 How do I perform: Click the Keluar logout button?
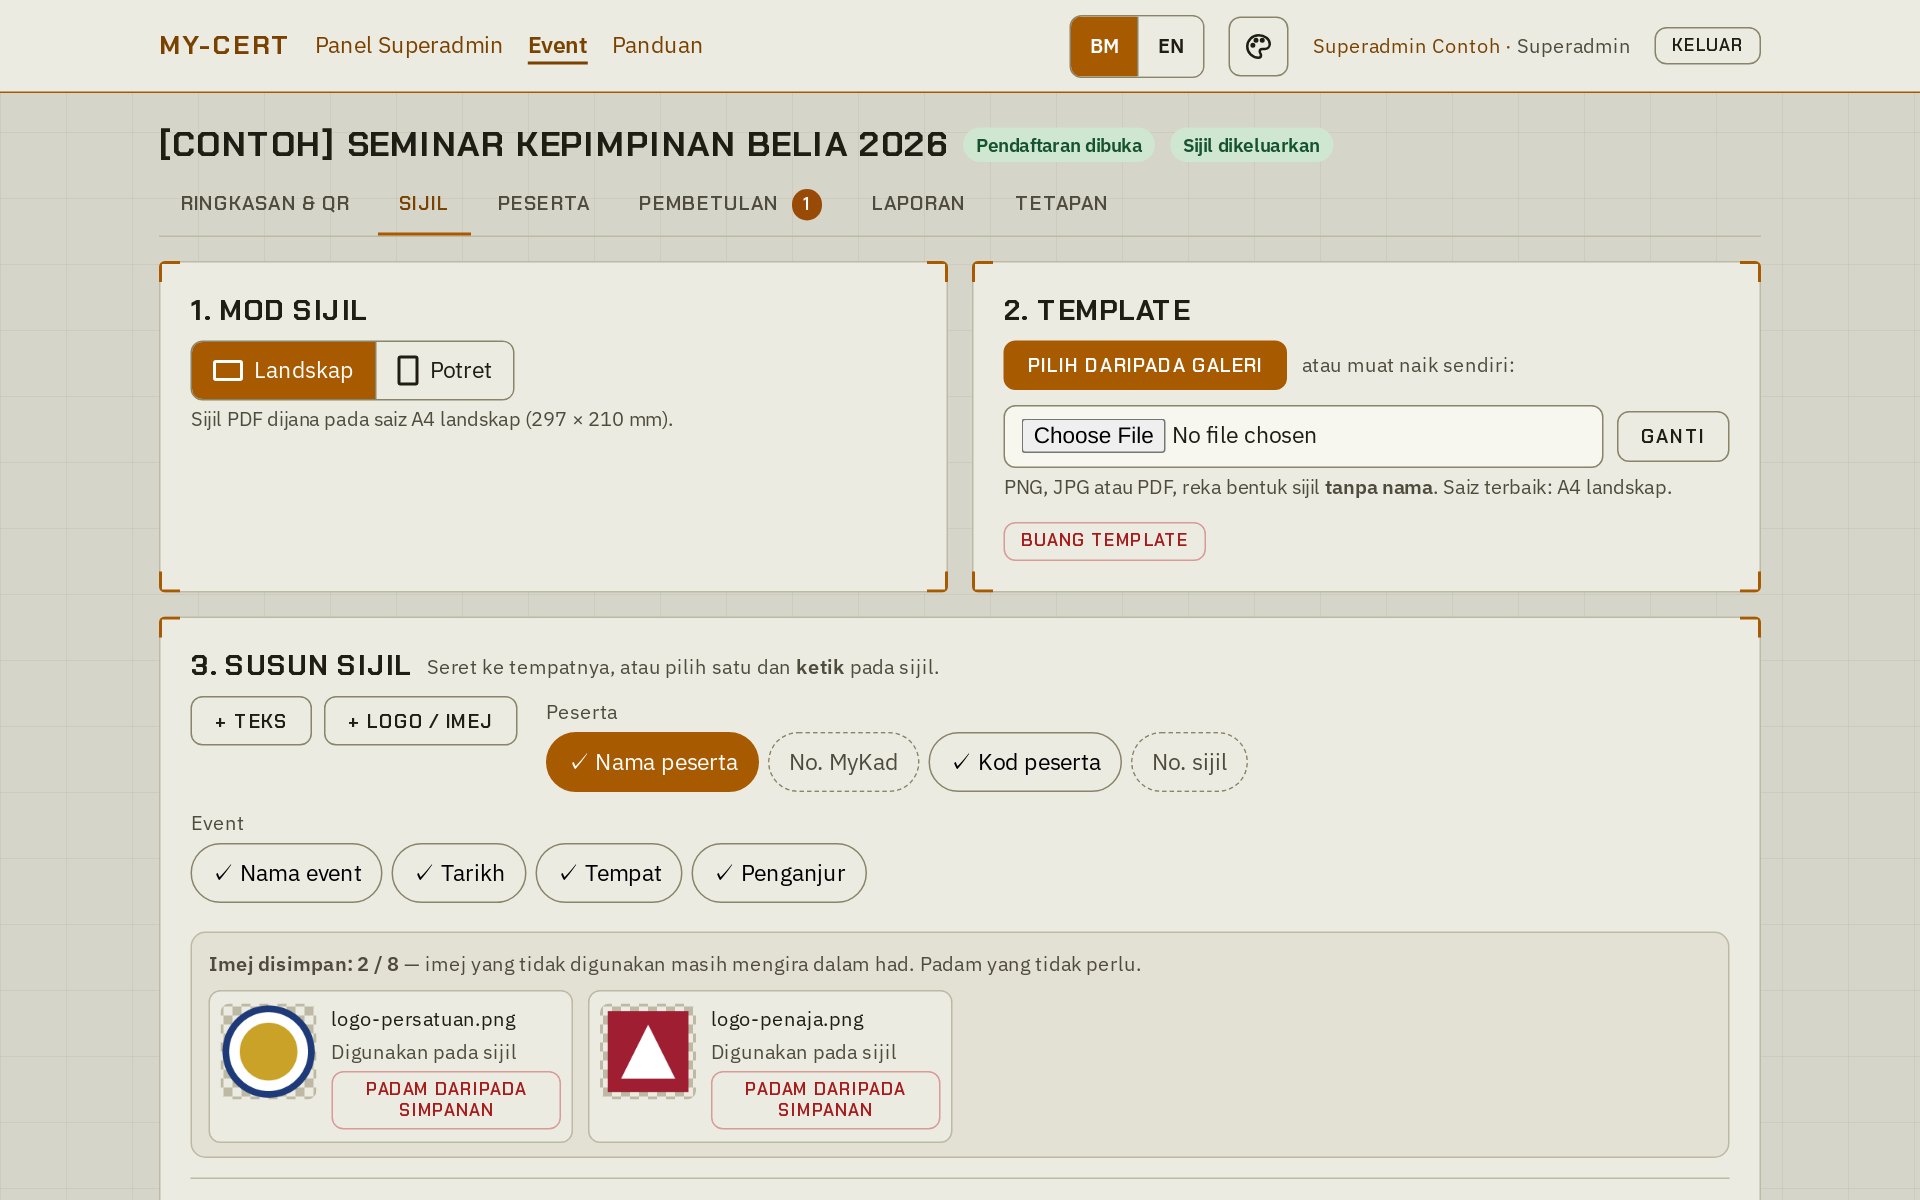[x=1707, y=46]
